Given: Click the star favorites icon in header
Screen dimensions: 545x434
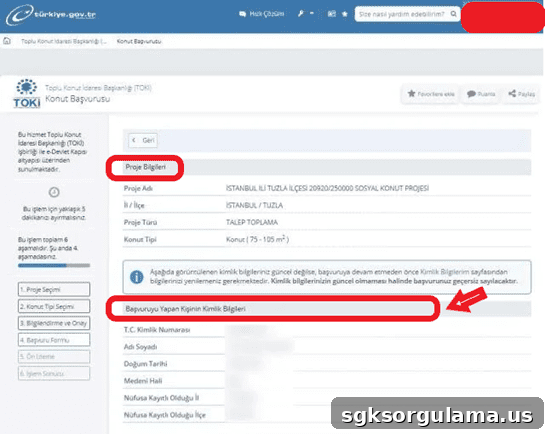Looking at the screenshot, I should (x=345, y=14).
